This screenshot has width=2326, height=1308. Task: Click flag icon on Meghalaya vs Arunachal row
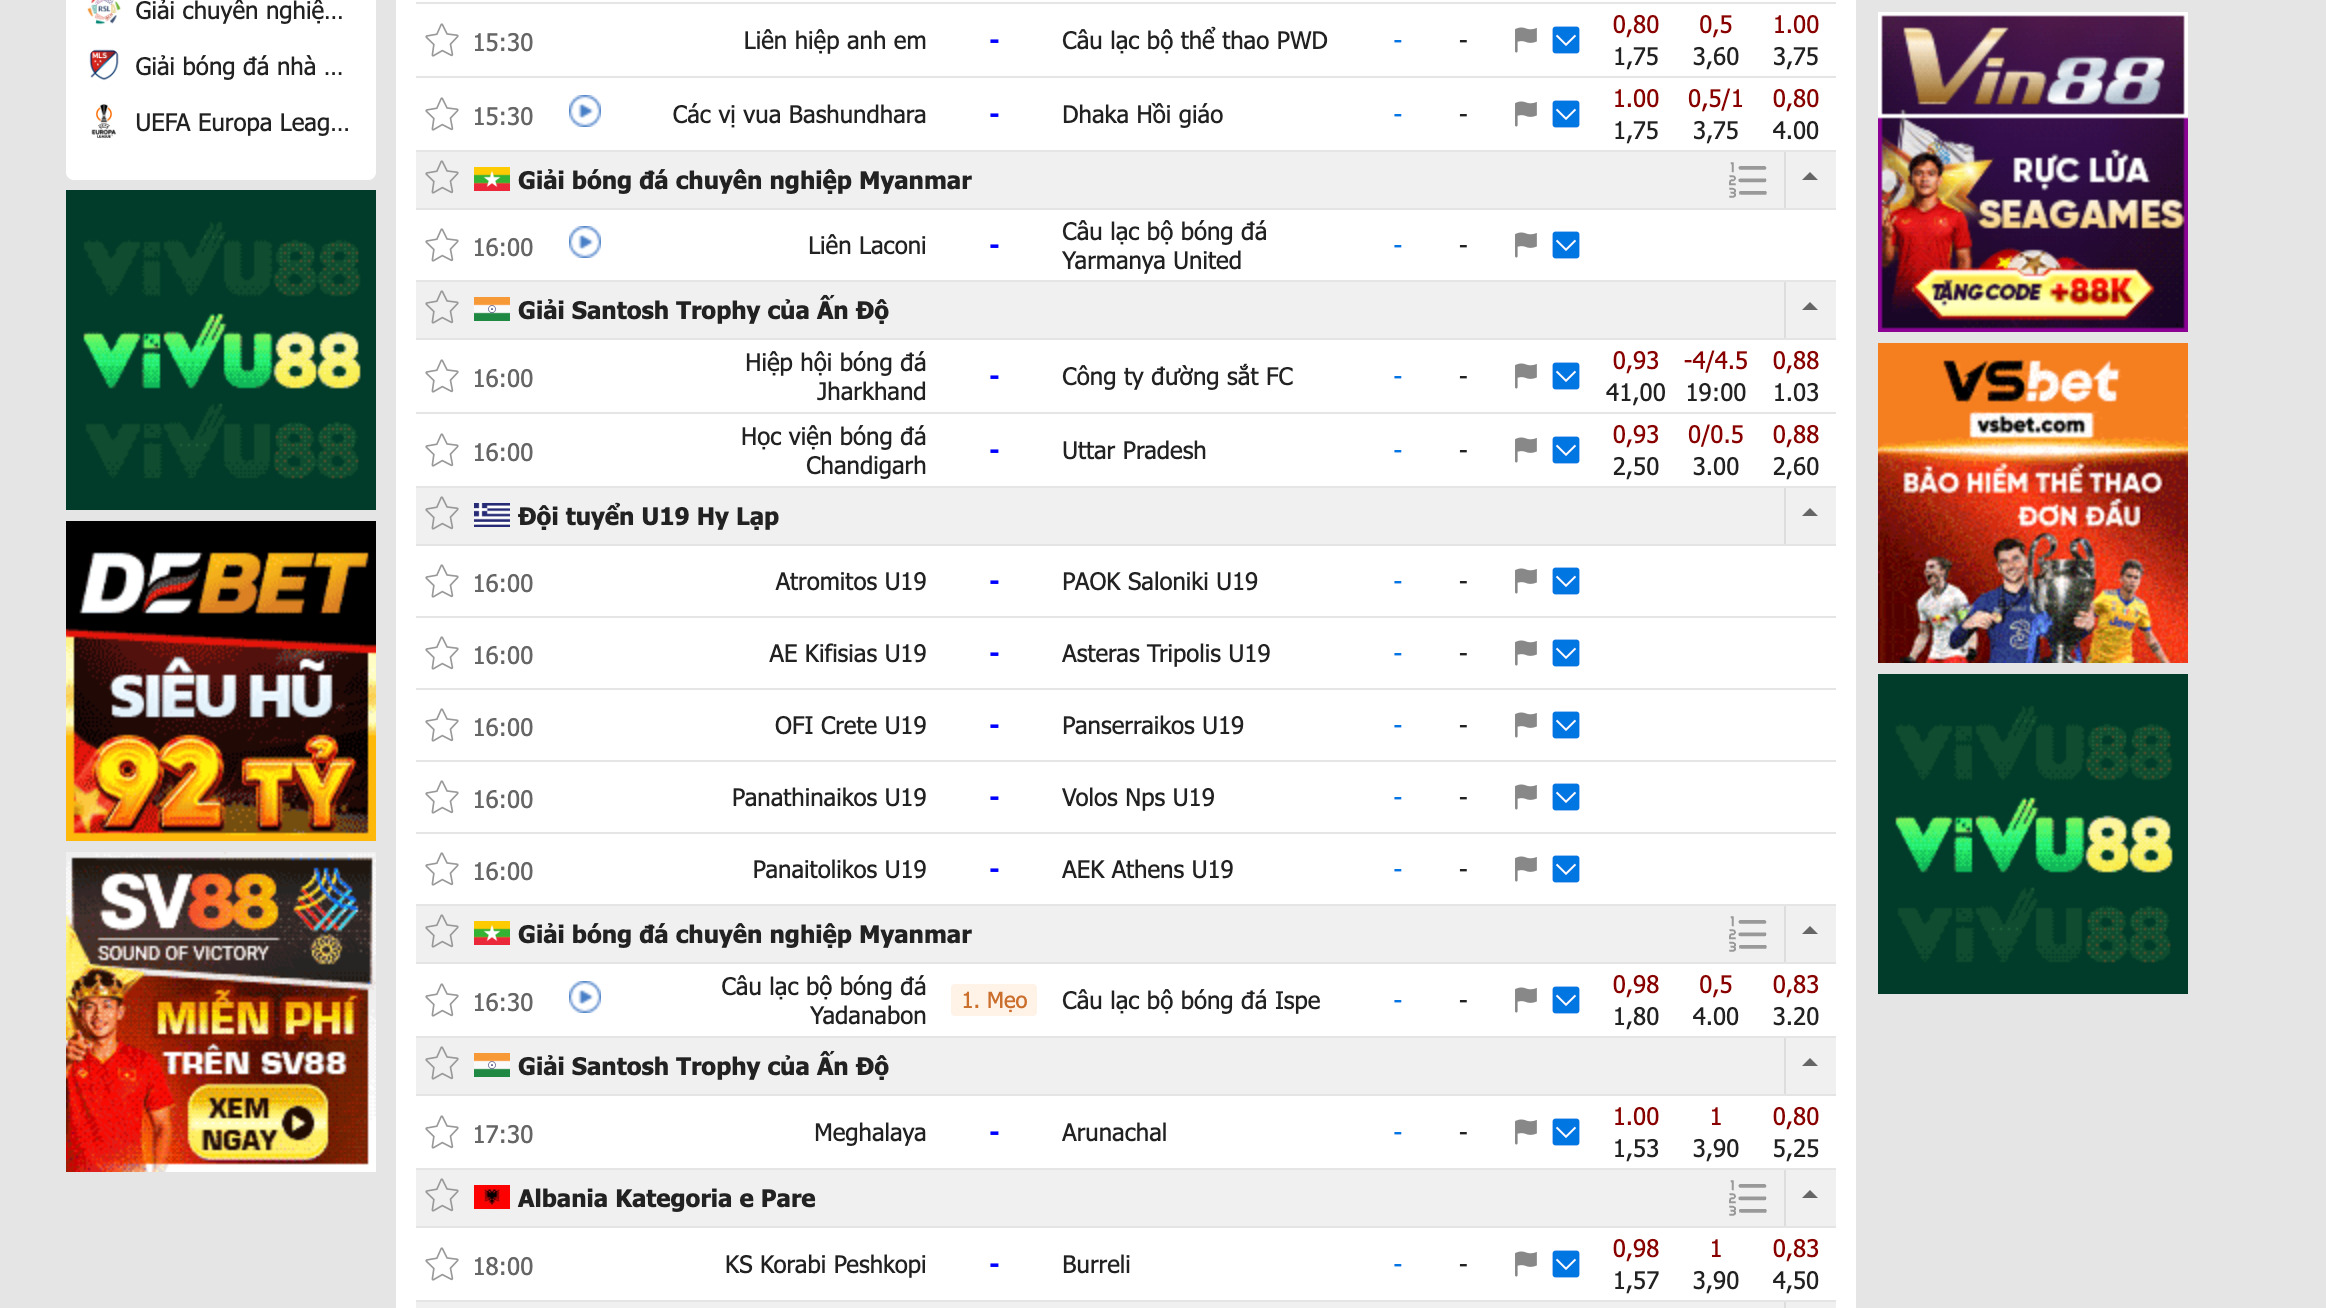1525,1132
